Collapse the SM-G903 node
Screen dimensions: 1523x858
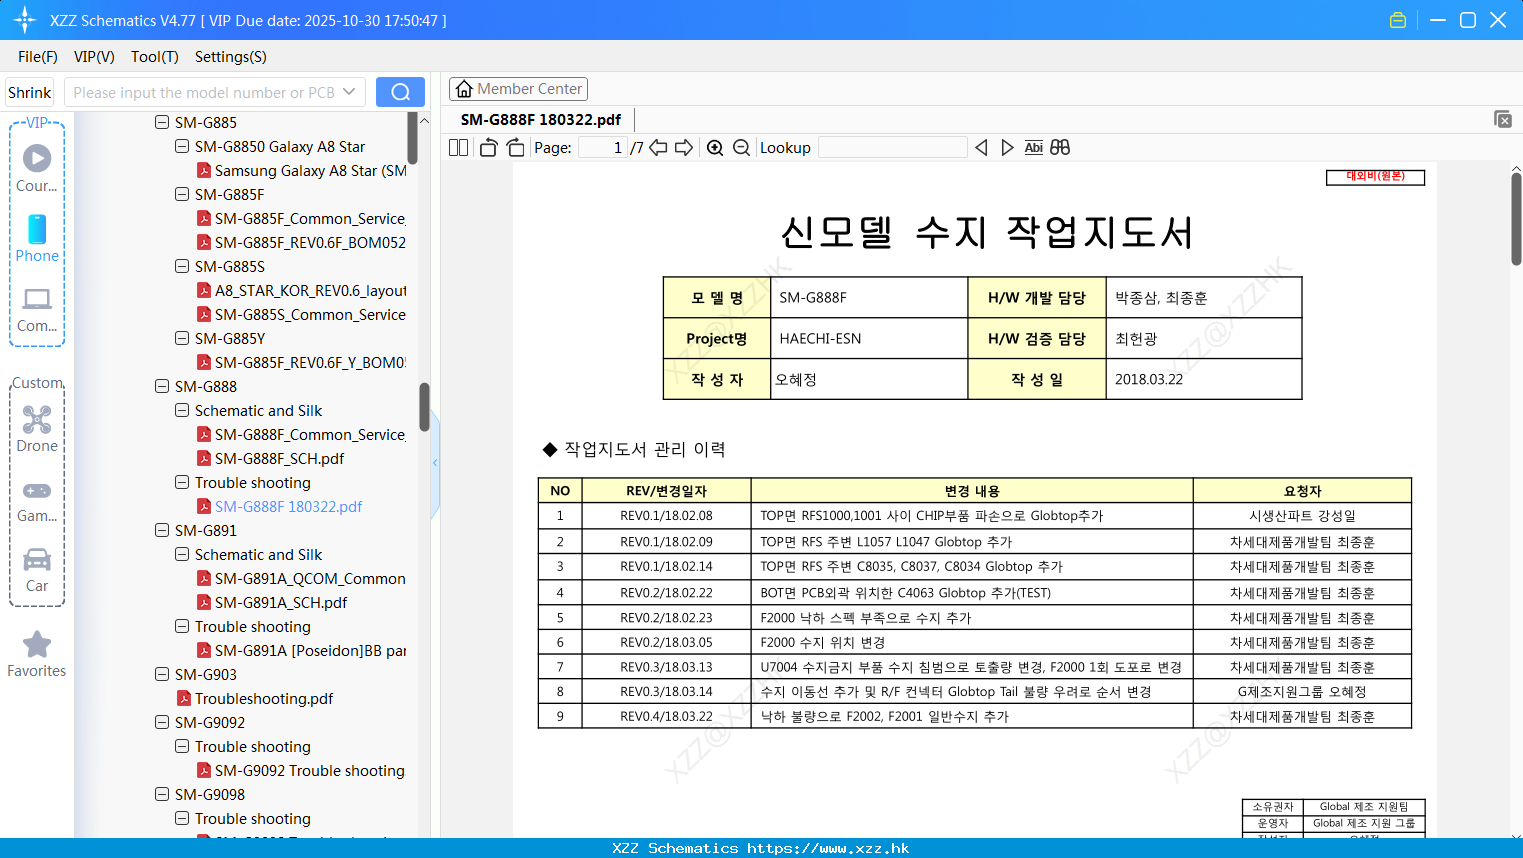162,674
